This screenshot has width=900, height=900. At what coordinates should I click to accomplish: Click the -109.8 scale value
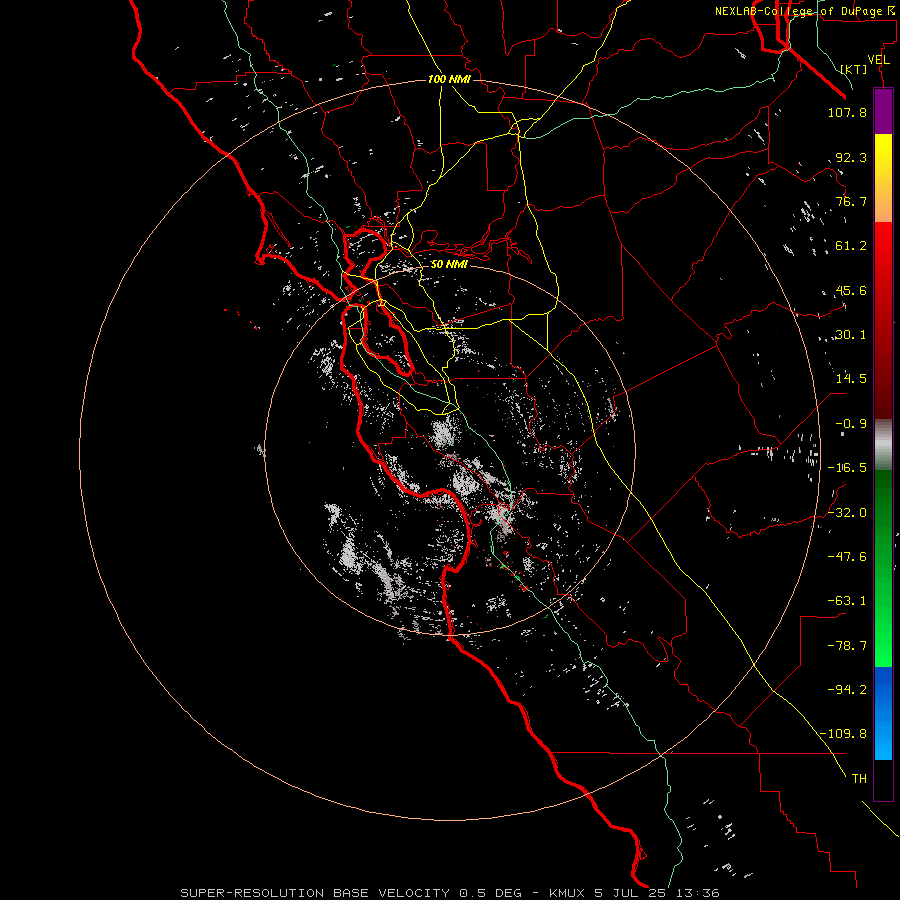coord(844,734)
